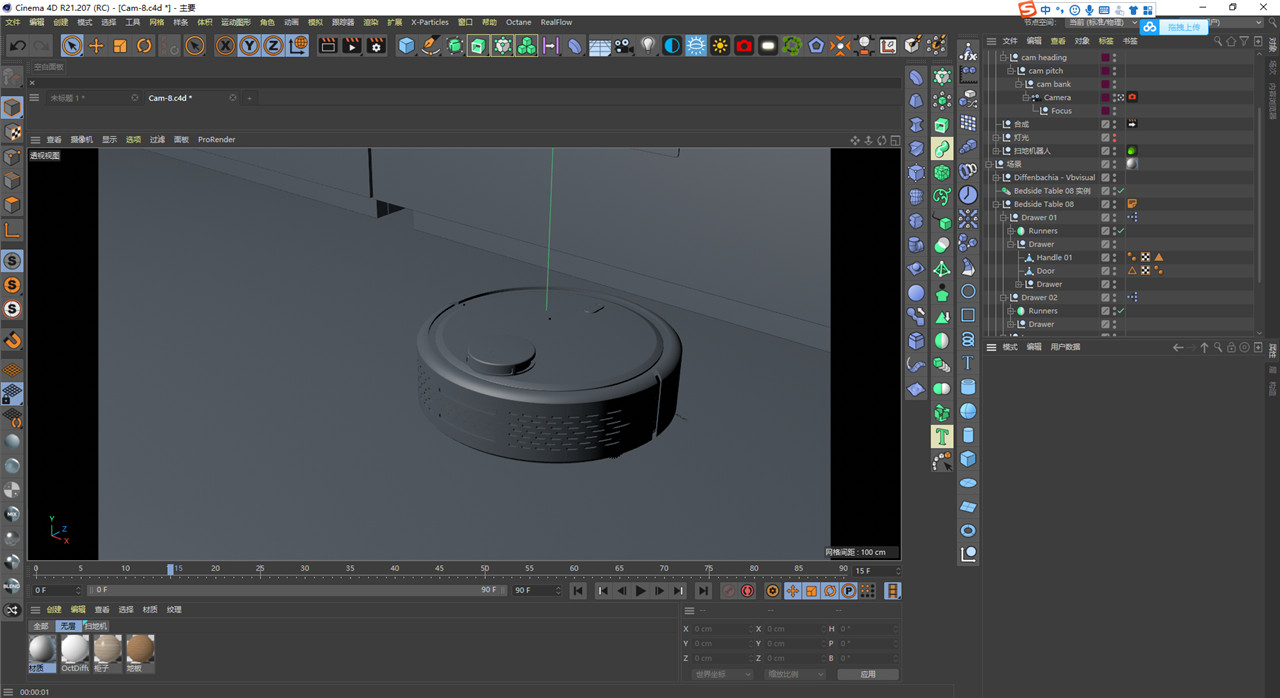The height and width of the screenshot is (698, 1280).
Task: Expand the Diffenbachia - Vbvisual node
Action: coord(996,178)
